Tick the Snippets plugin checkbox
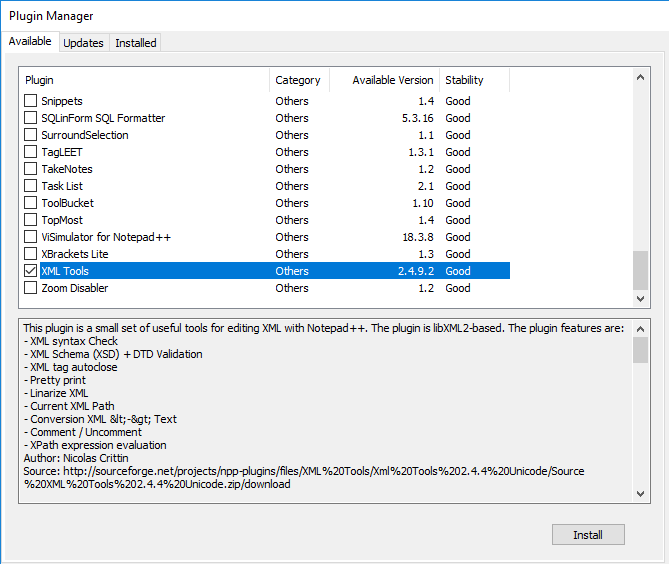This screenshot has height=564, width=669. (30, 101)
